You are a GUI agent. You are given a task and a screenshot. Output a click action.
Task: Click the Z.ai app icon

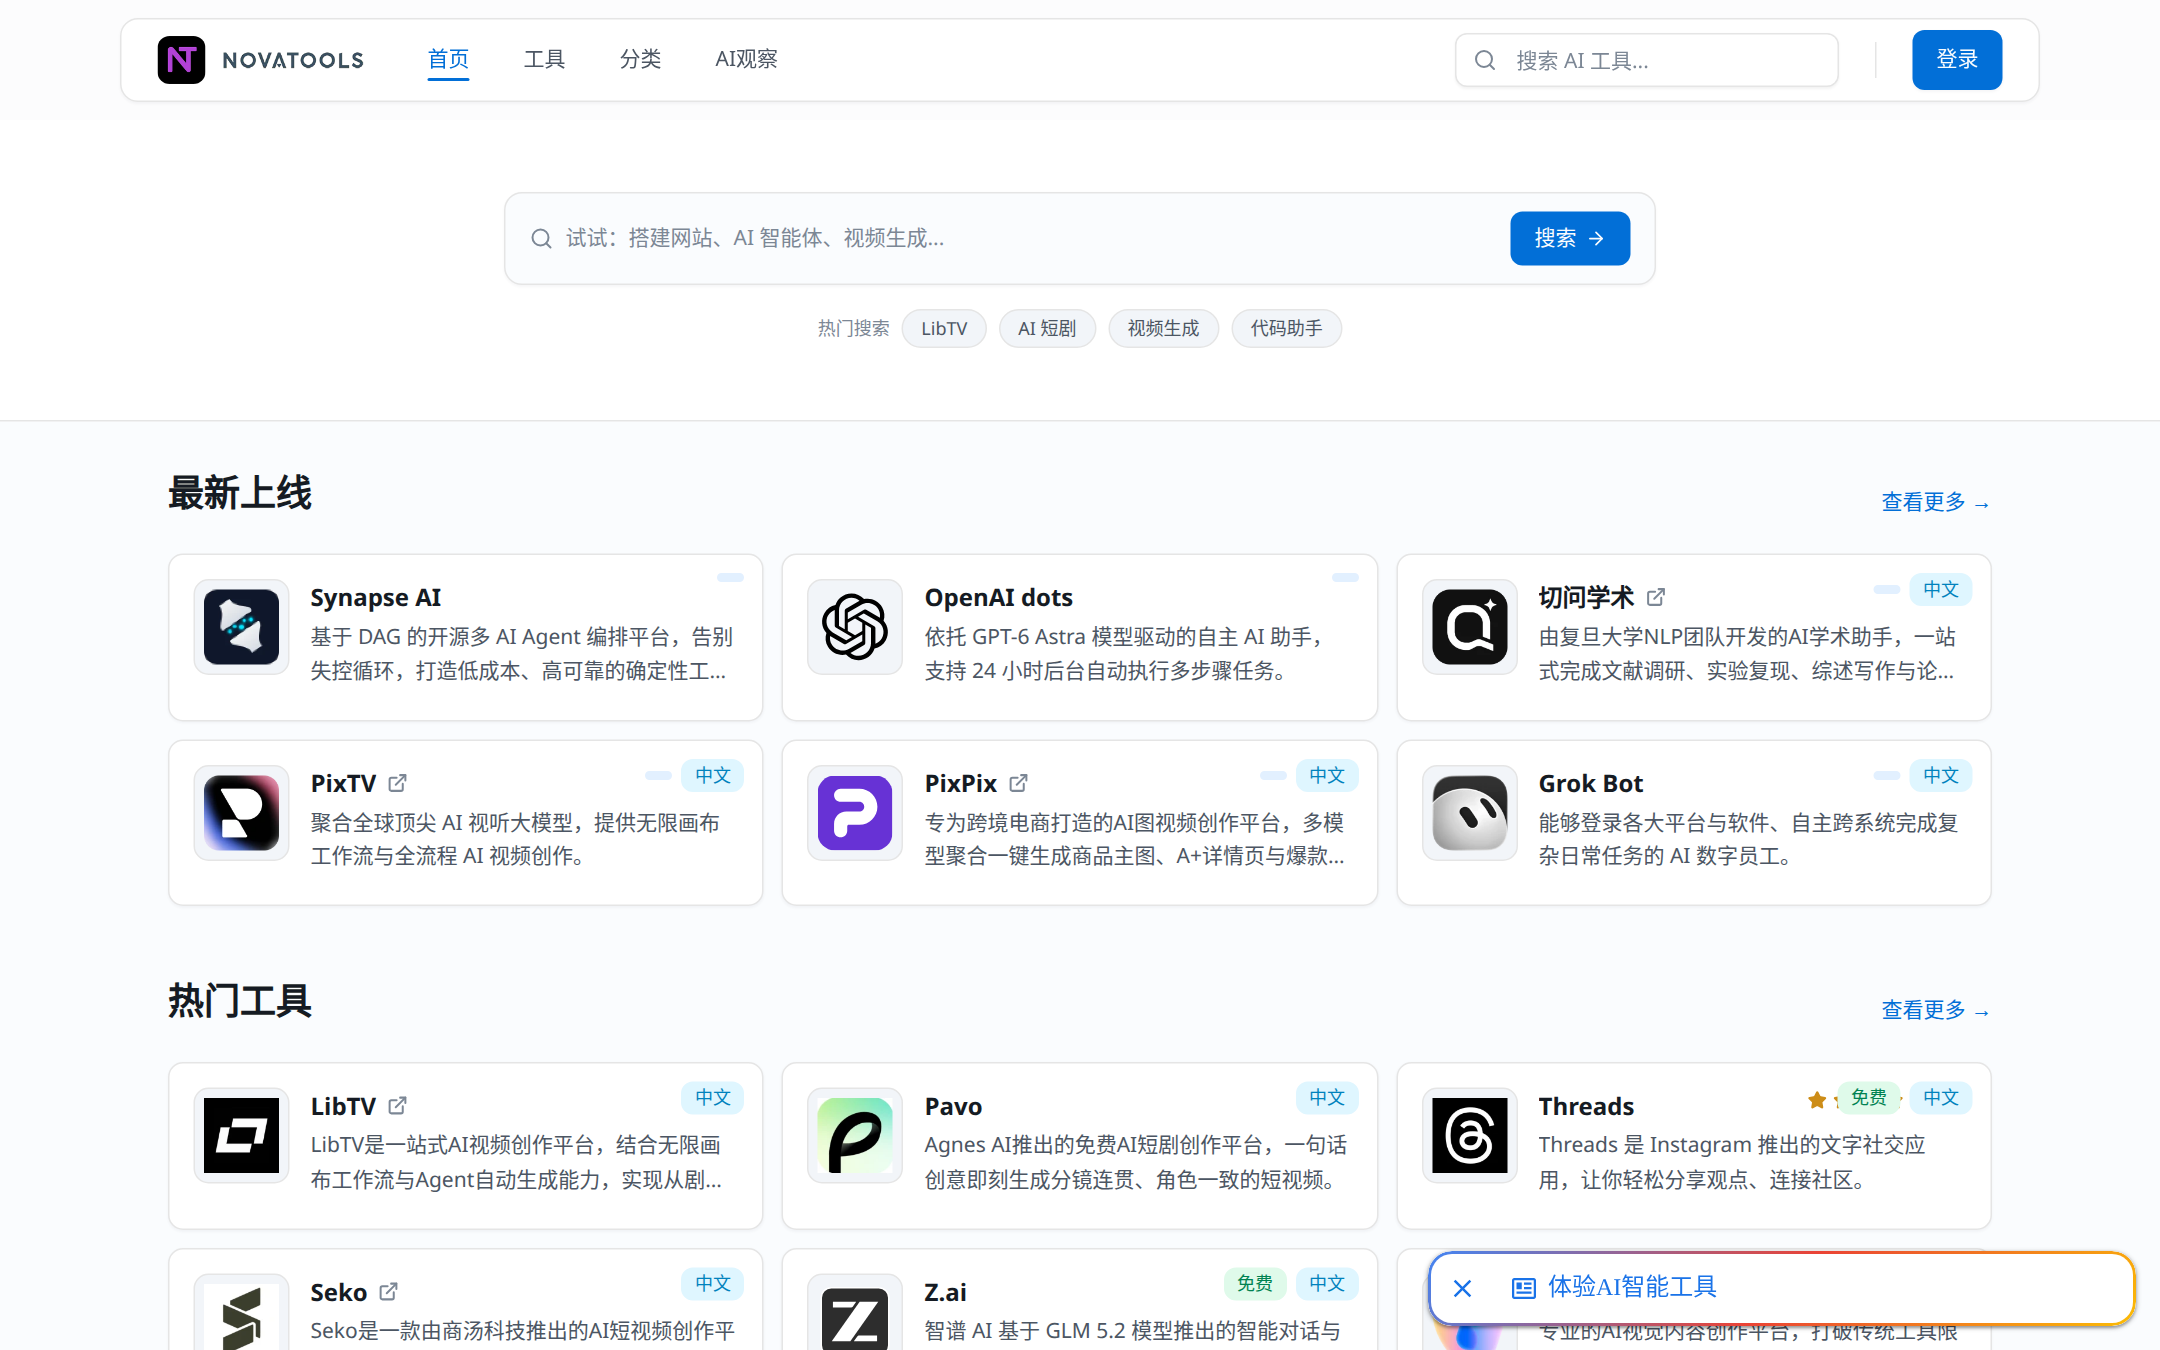click(855, 1318)
